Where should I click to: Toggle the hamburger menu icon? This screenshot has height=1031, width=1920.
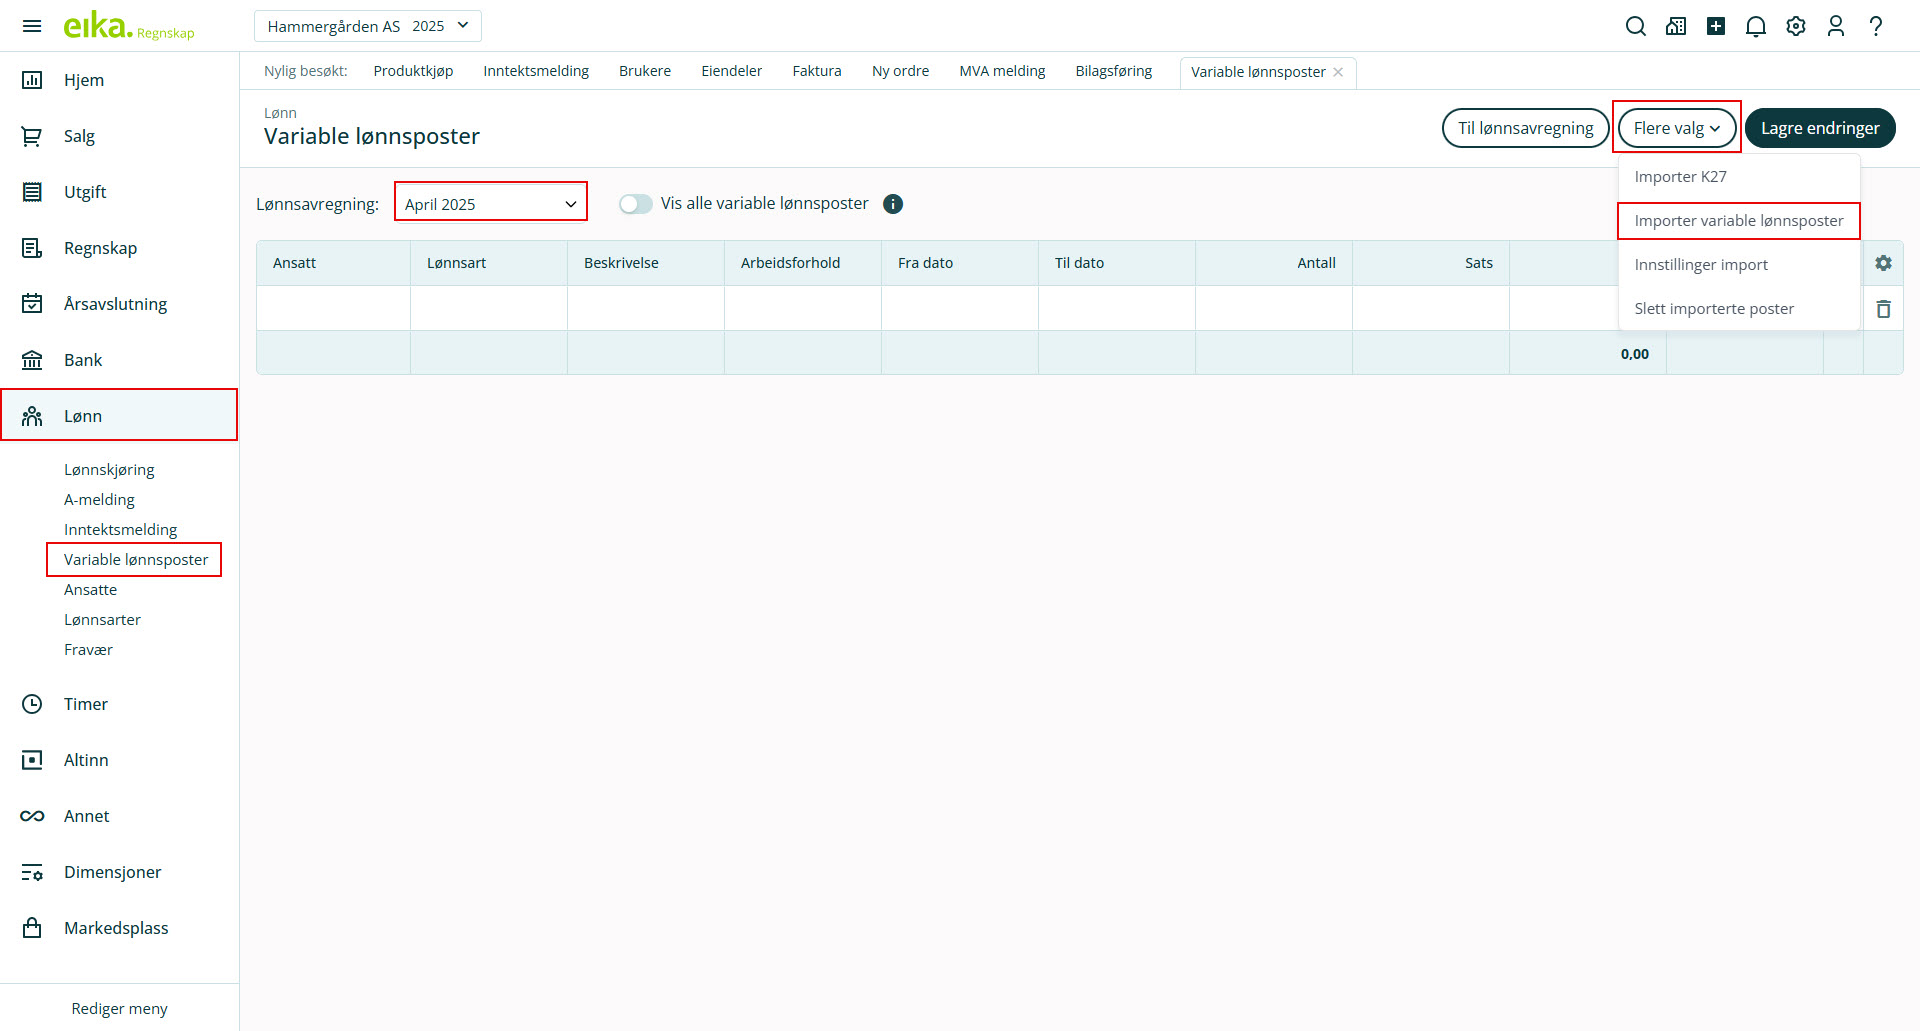point(32,26)
